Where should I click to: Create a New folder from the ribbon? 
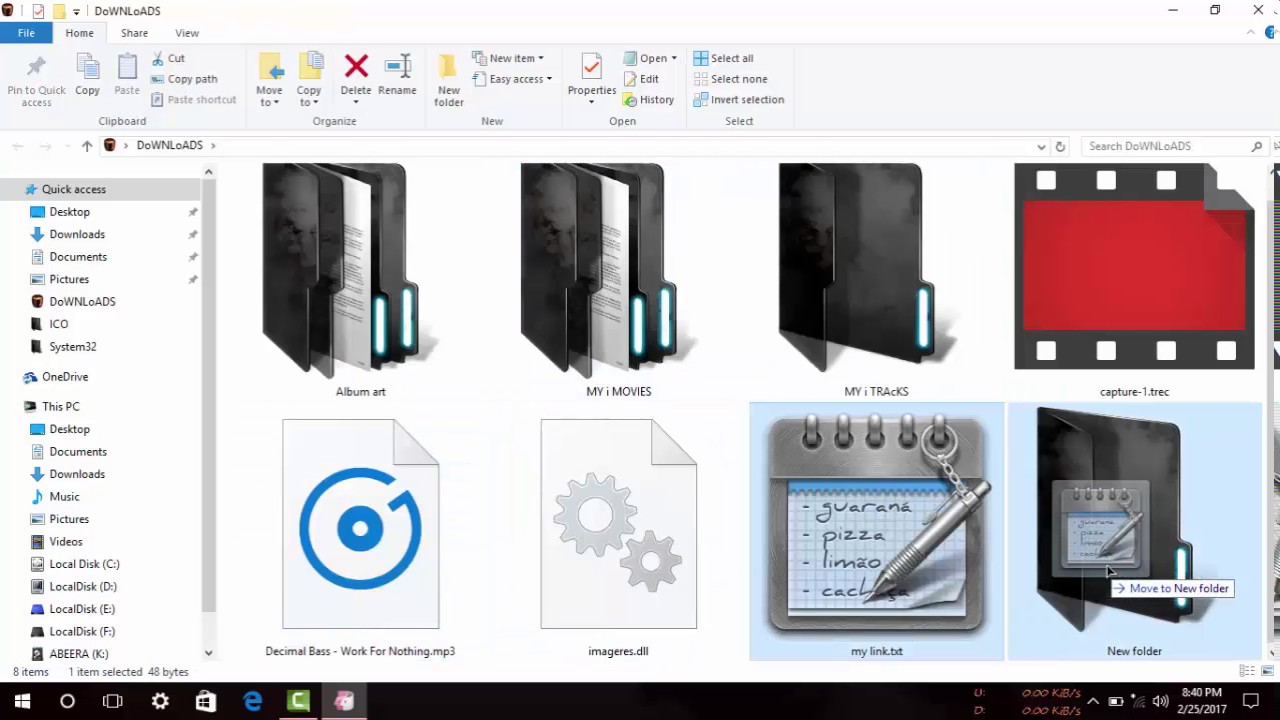point(448,75)
